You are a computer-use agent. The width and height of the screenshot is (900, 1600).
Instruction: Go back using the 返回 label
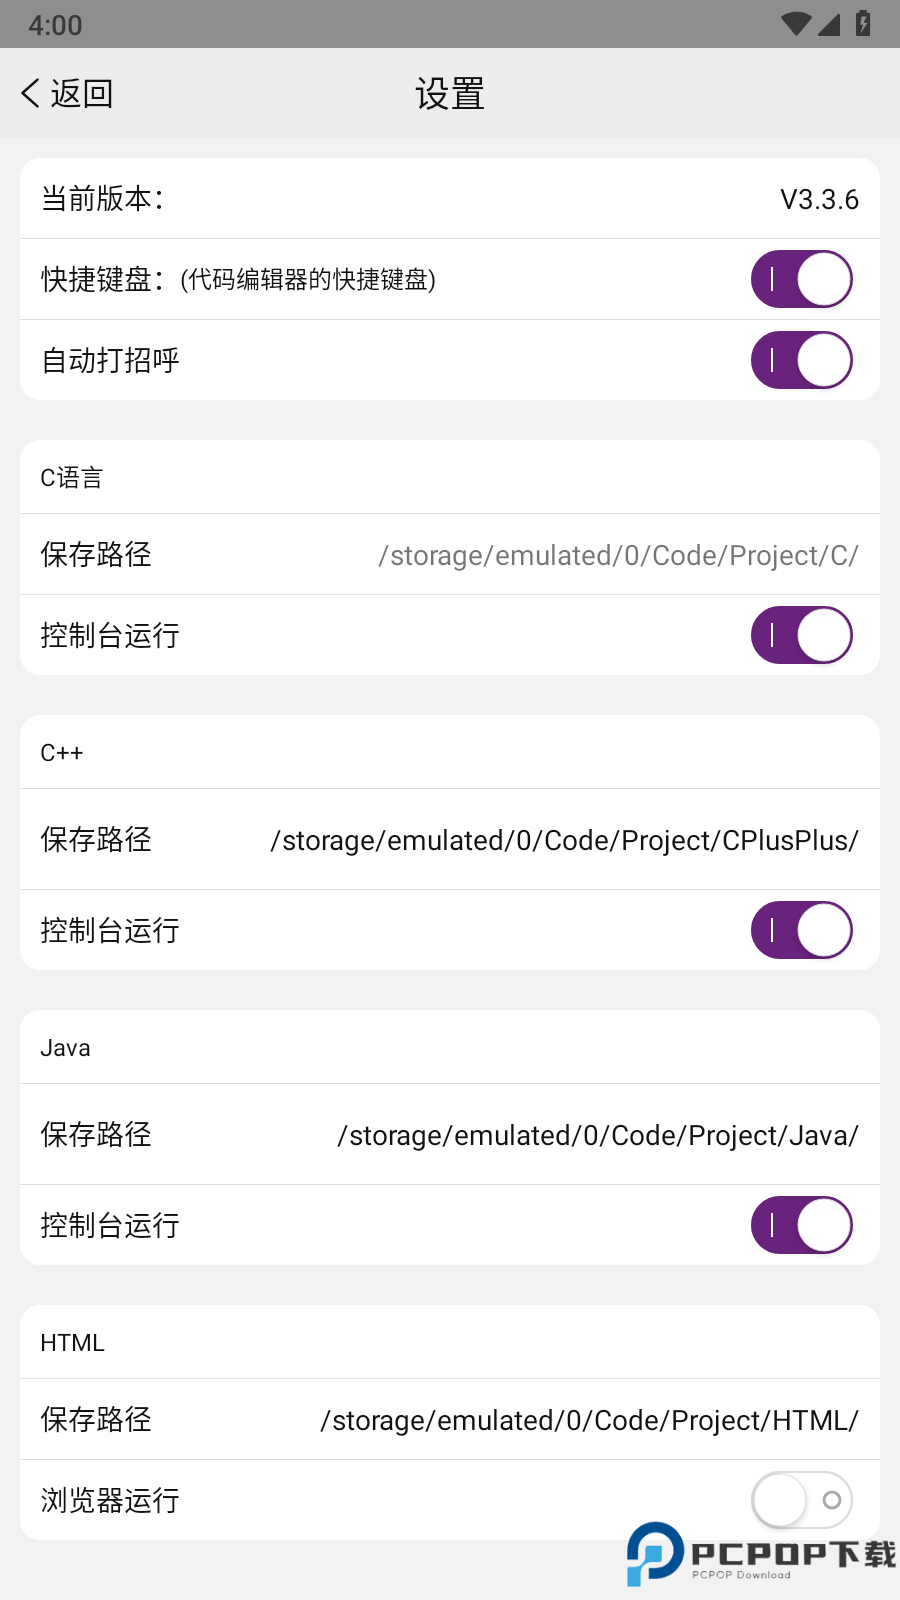82,94
